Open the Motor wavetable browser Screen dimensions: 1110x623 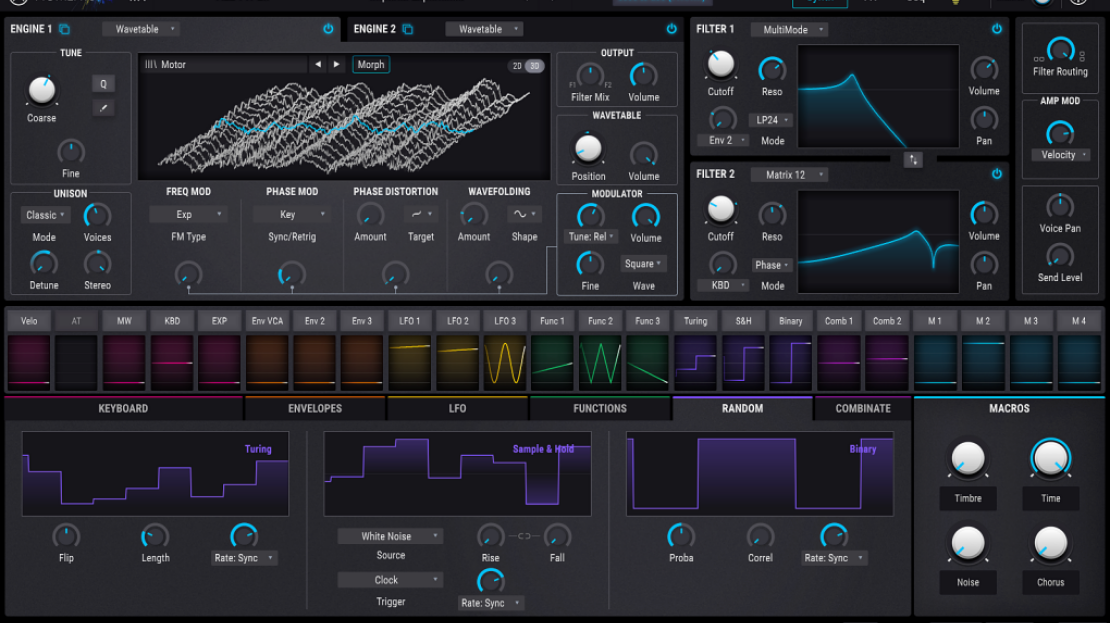point(223,64)
